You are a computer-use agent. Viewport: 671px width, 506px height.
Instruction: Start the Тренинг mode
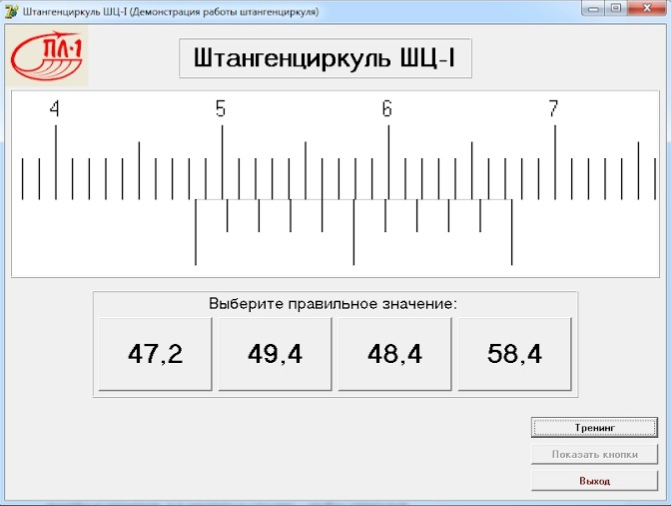point(594,428)
